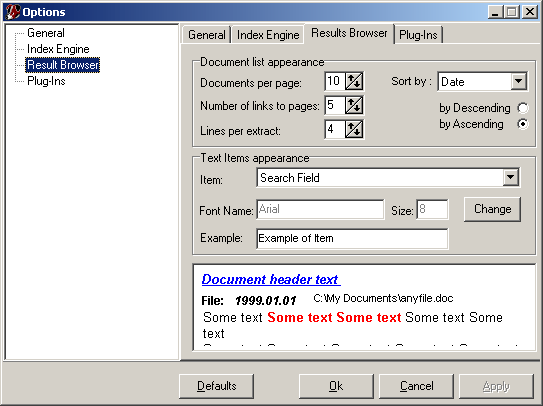
Task: Click the Cancel button
Action: tap(416, 386)
